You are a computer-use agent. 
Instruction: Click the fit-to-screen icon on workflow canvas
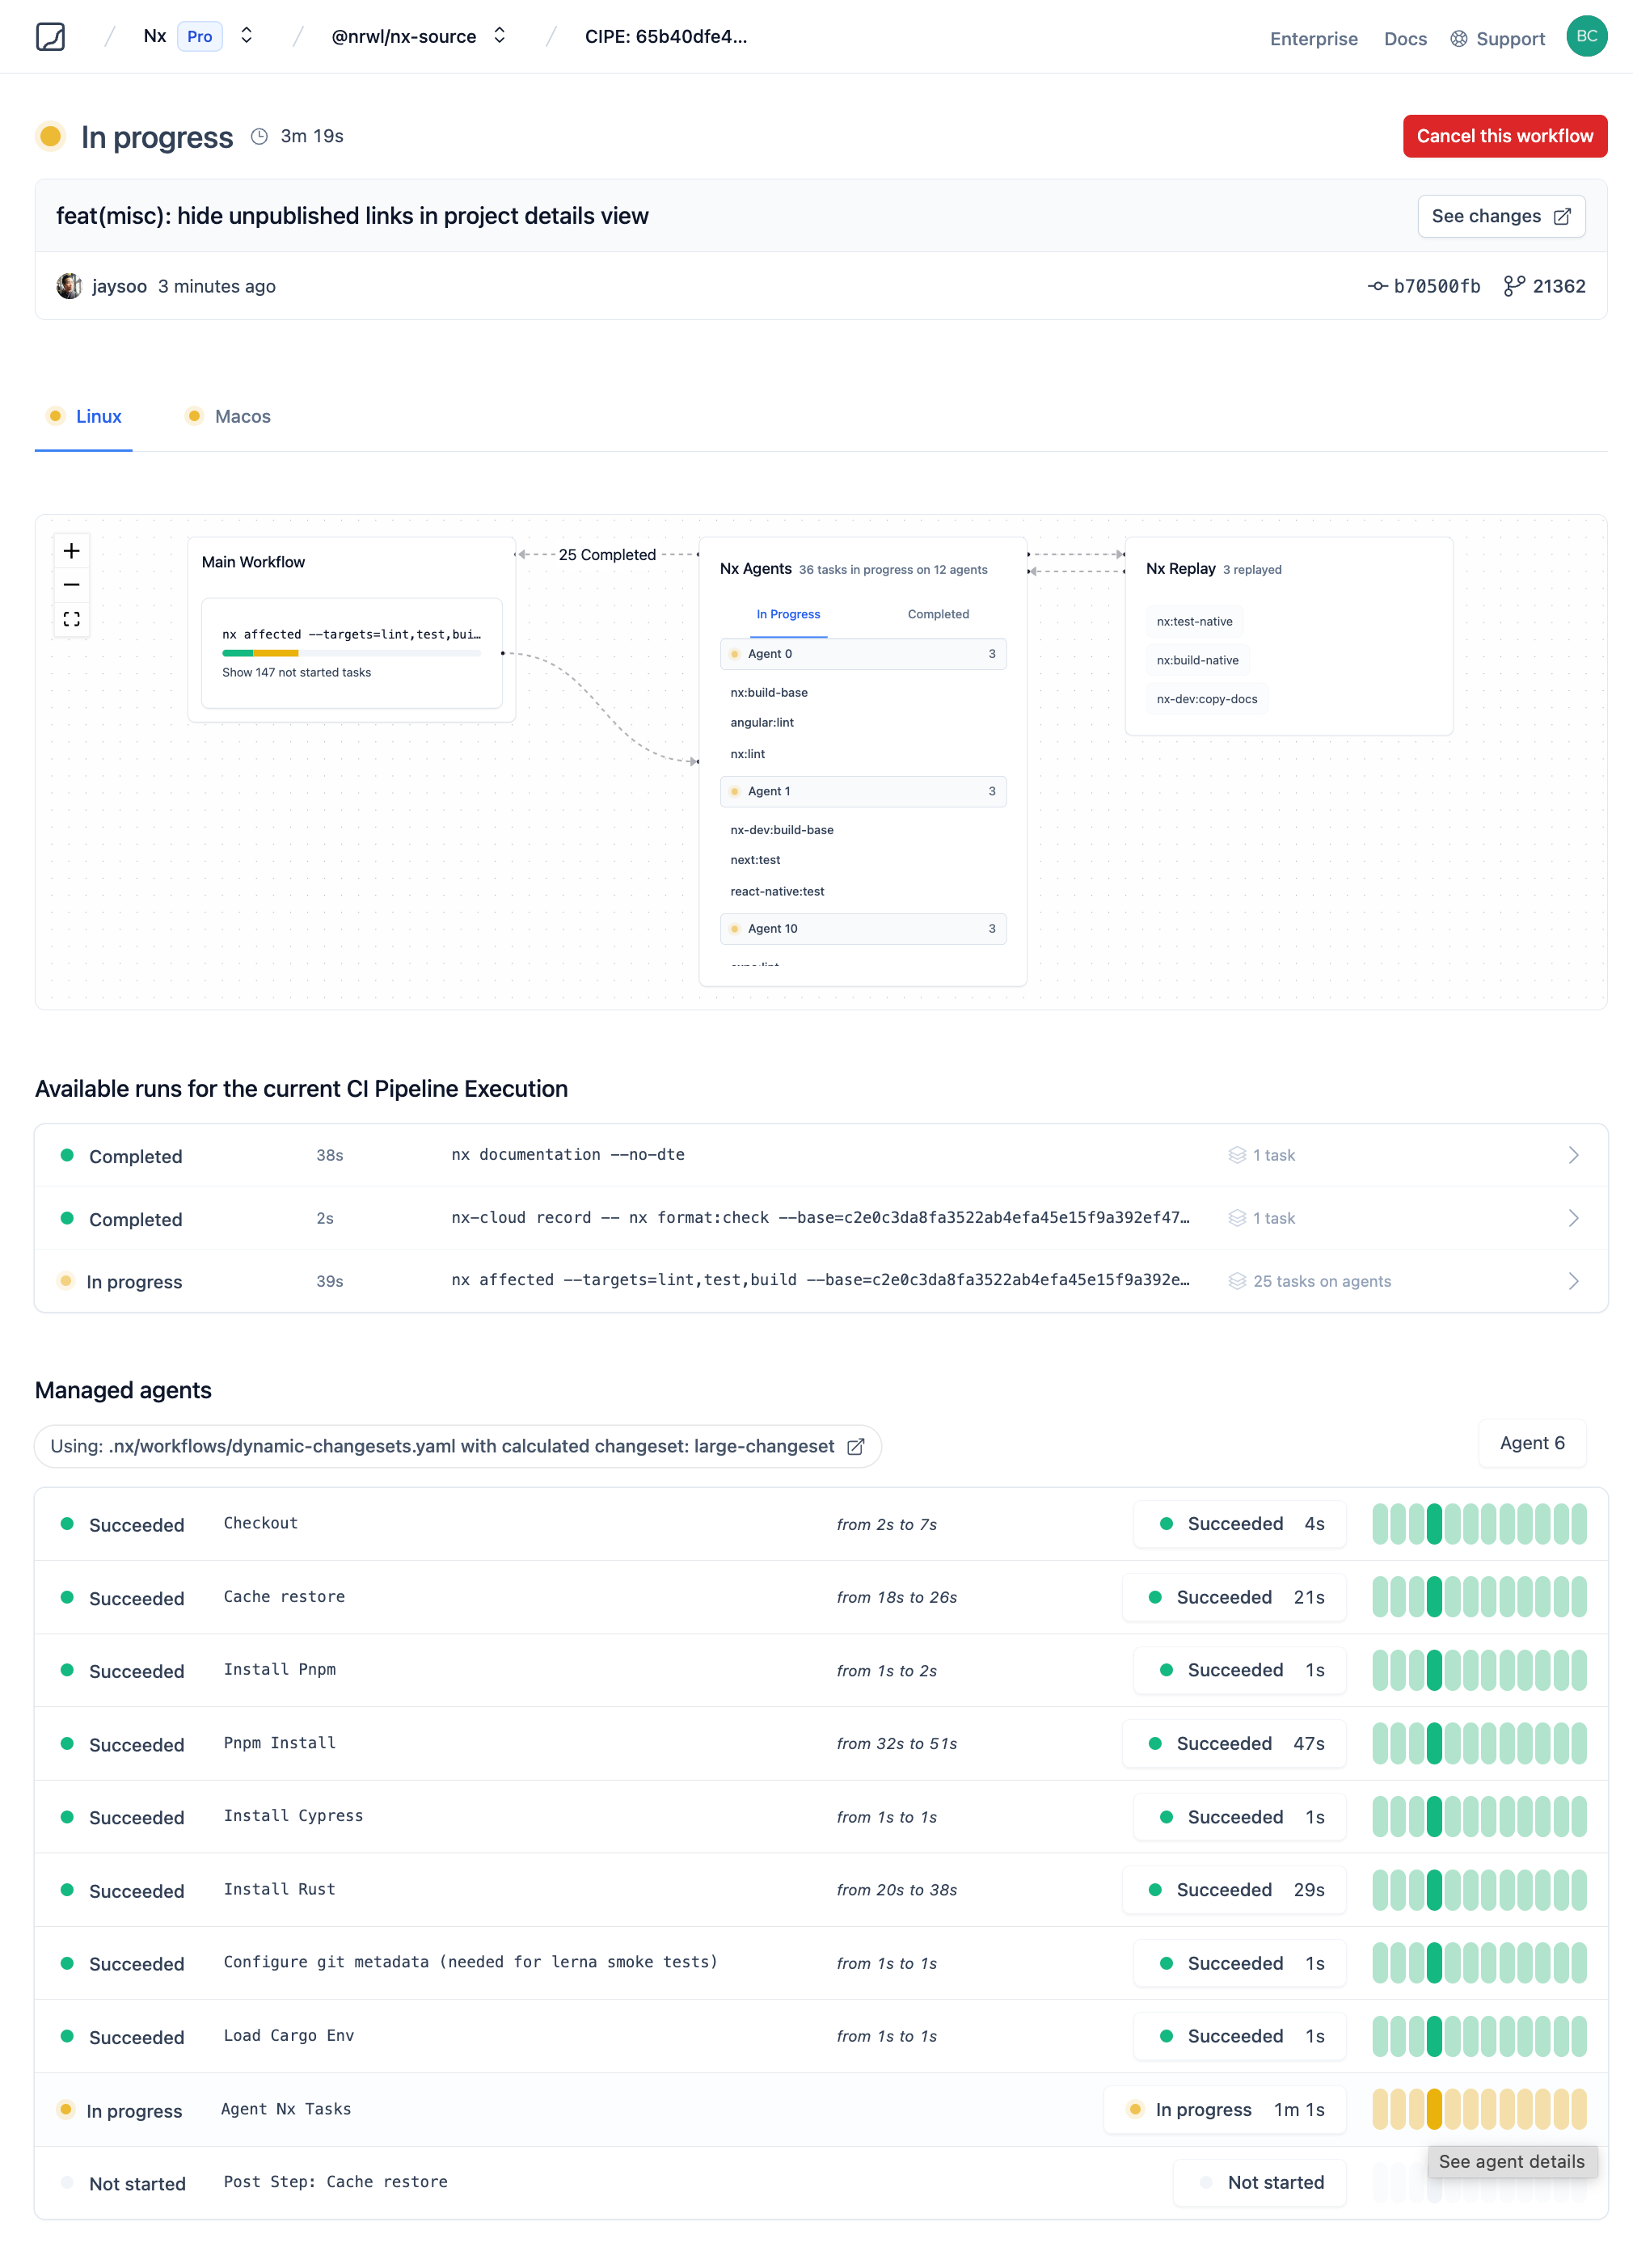(x=70, y=618)
